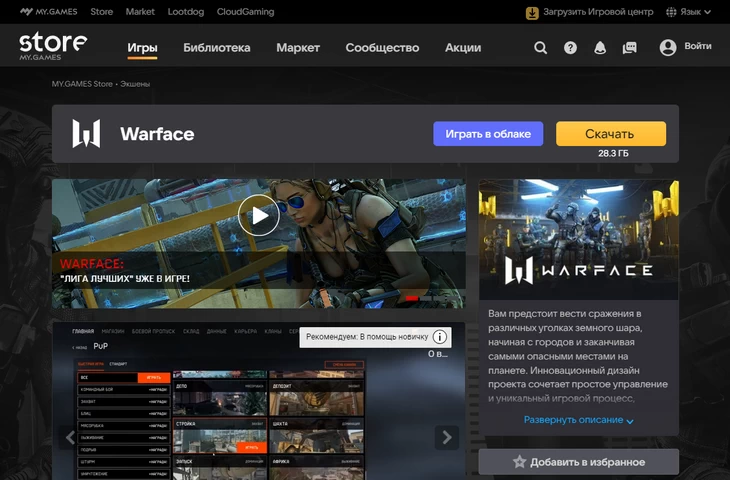
Task: Click Играть в облаке button
Action: tap(488, 134)
